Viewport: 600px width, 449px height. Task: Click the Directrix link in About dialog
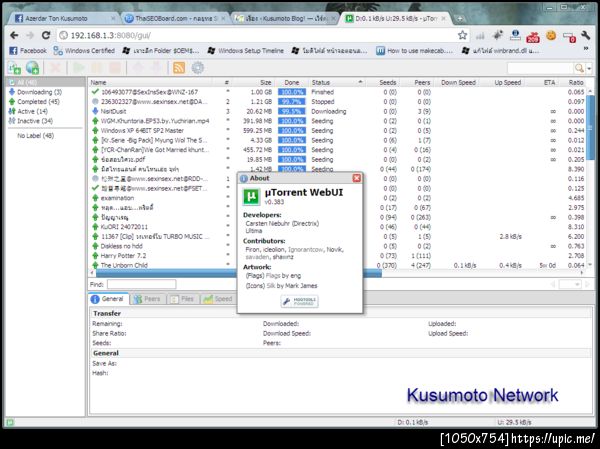point(306,223)
